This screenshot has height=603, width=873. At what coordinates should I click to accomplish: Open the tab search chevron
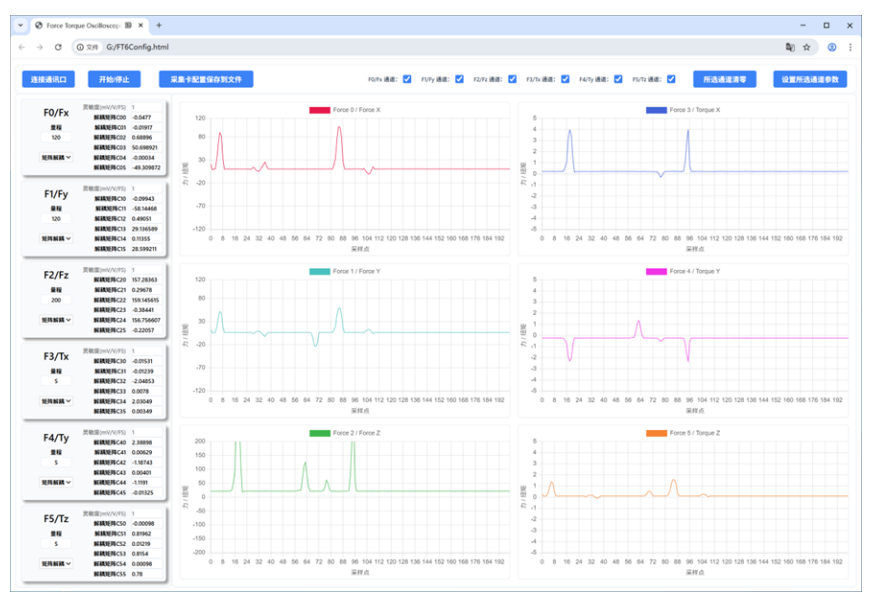pos(21,25)
